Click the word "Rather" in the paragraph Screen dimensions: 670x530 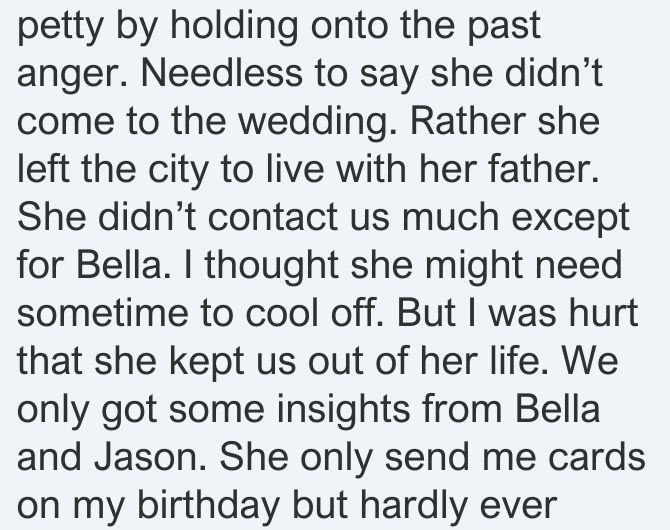point(468,120)
